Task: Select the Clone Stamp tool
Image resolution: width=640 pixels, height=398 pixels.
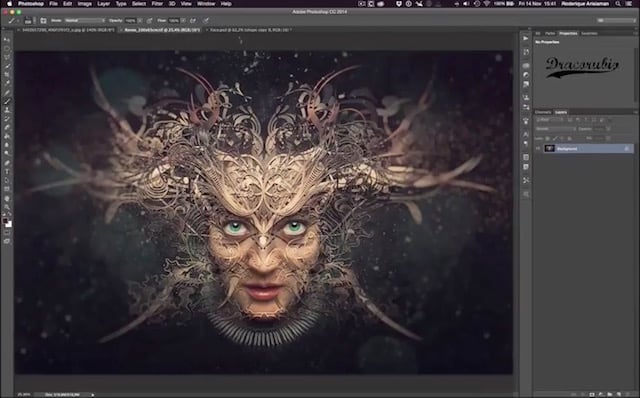Action: point(7,110)
